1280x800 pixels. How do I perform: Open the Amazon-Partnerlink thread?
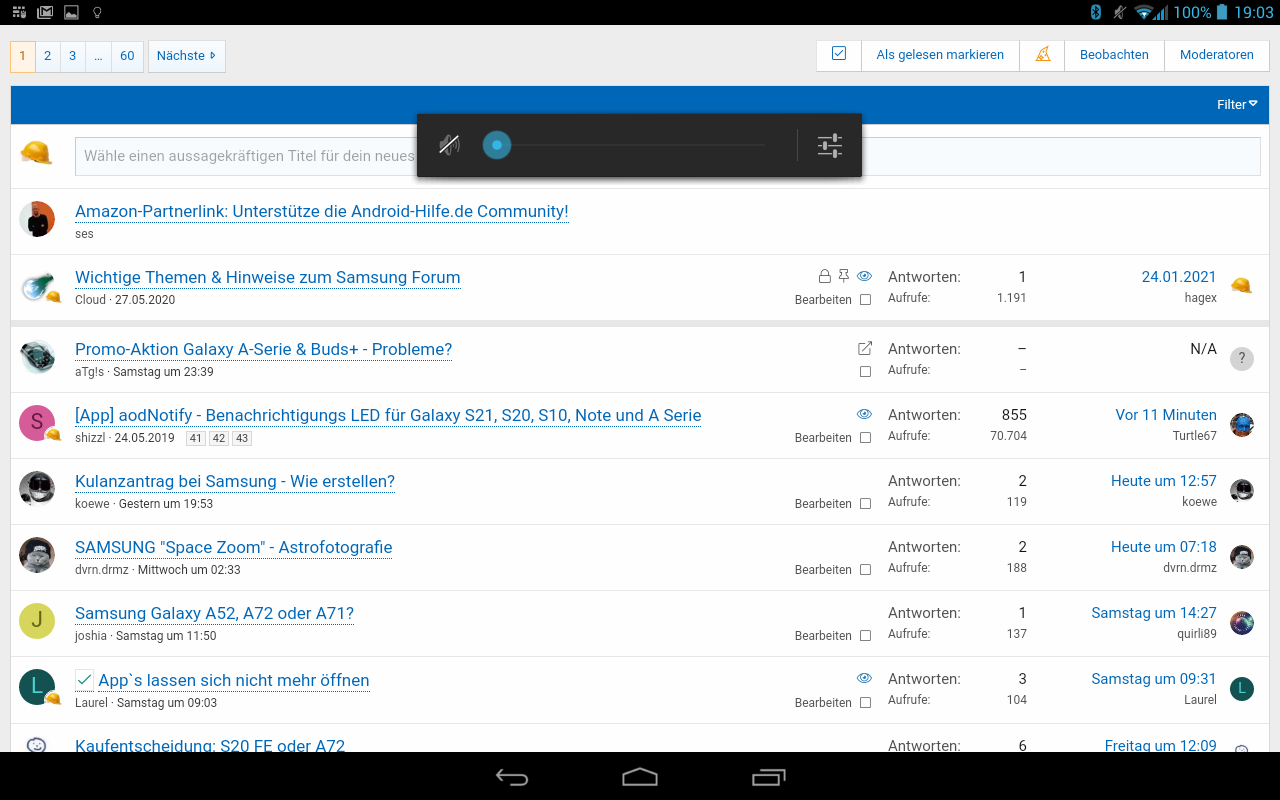click(x=321, y=211)
